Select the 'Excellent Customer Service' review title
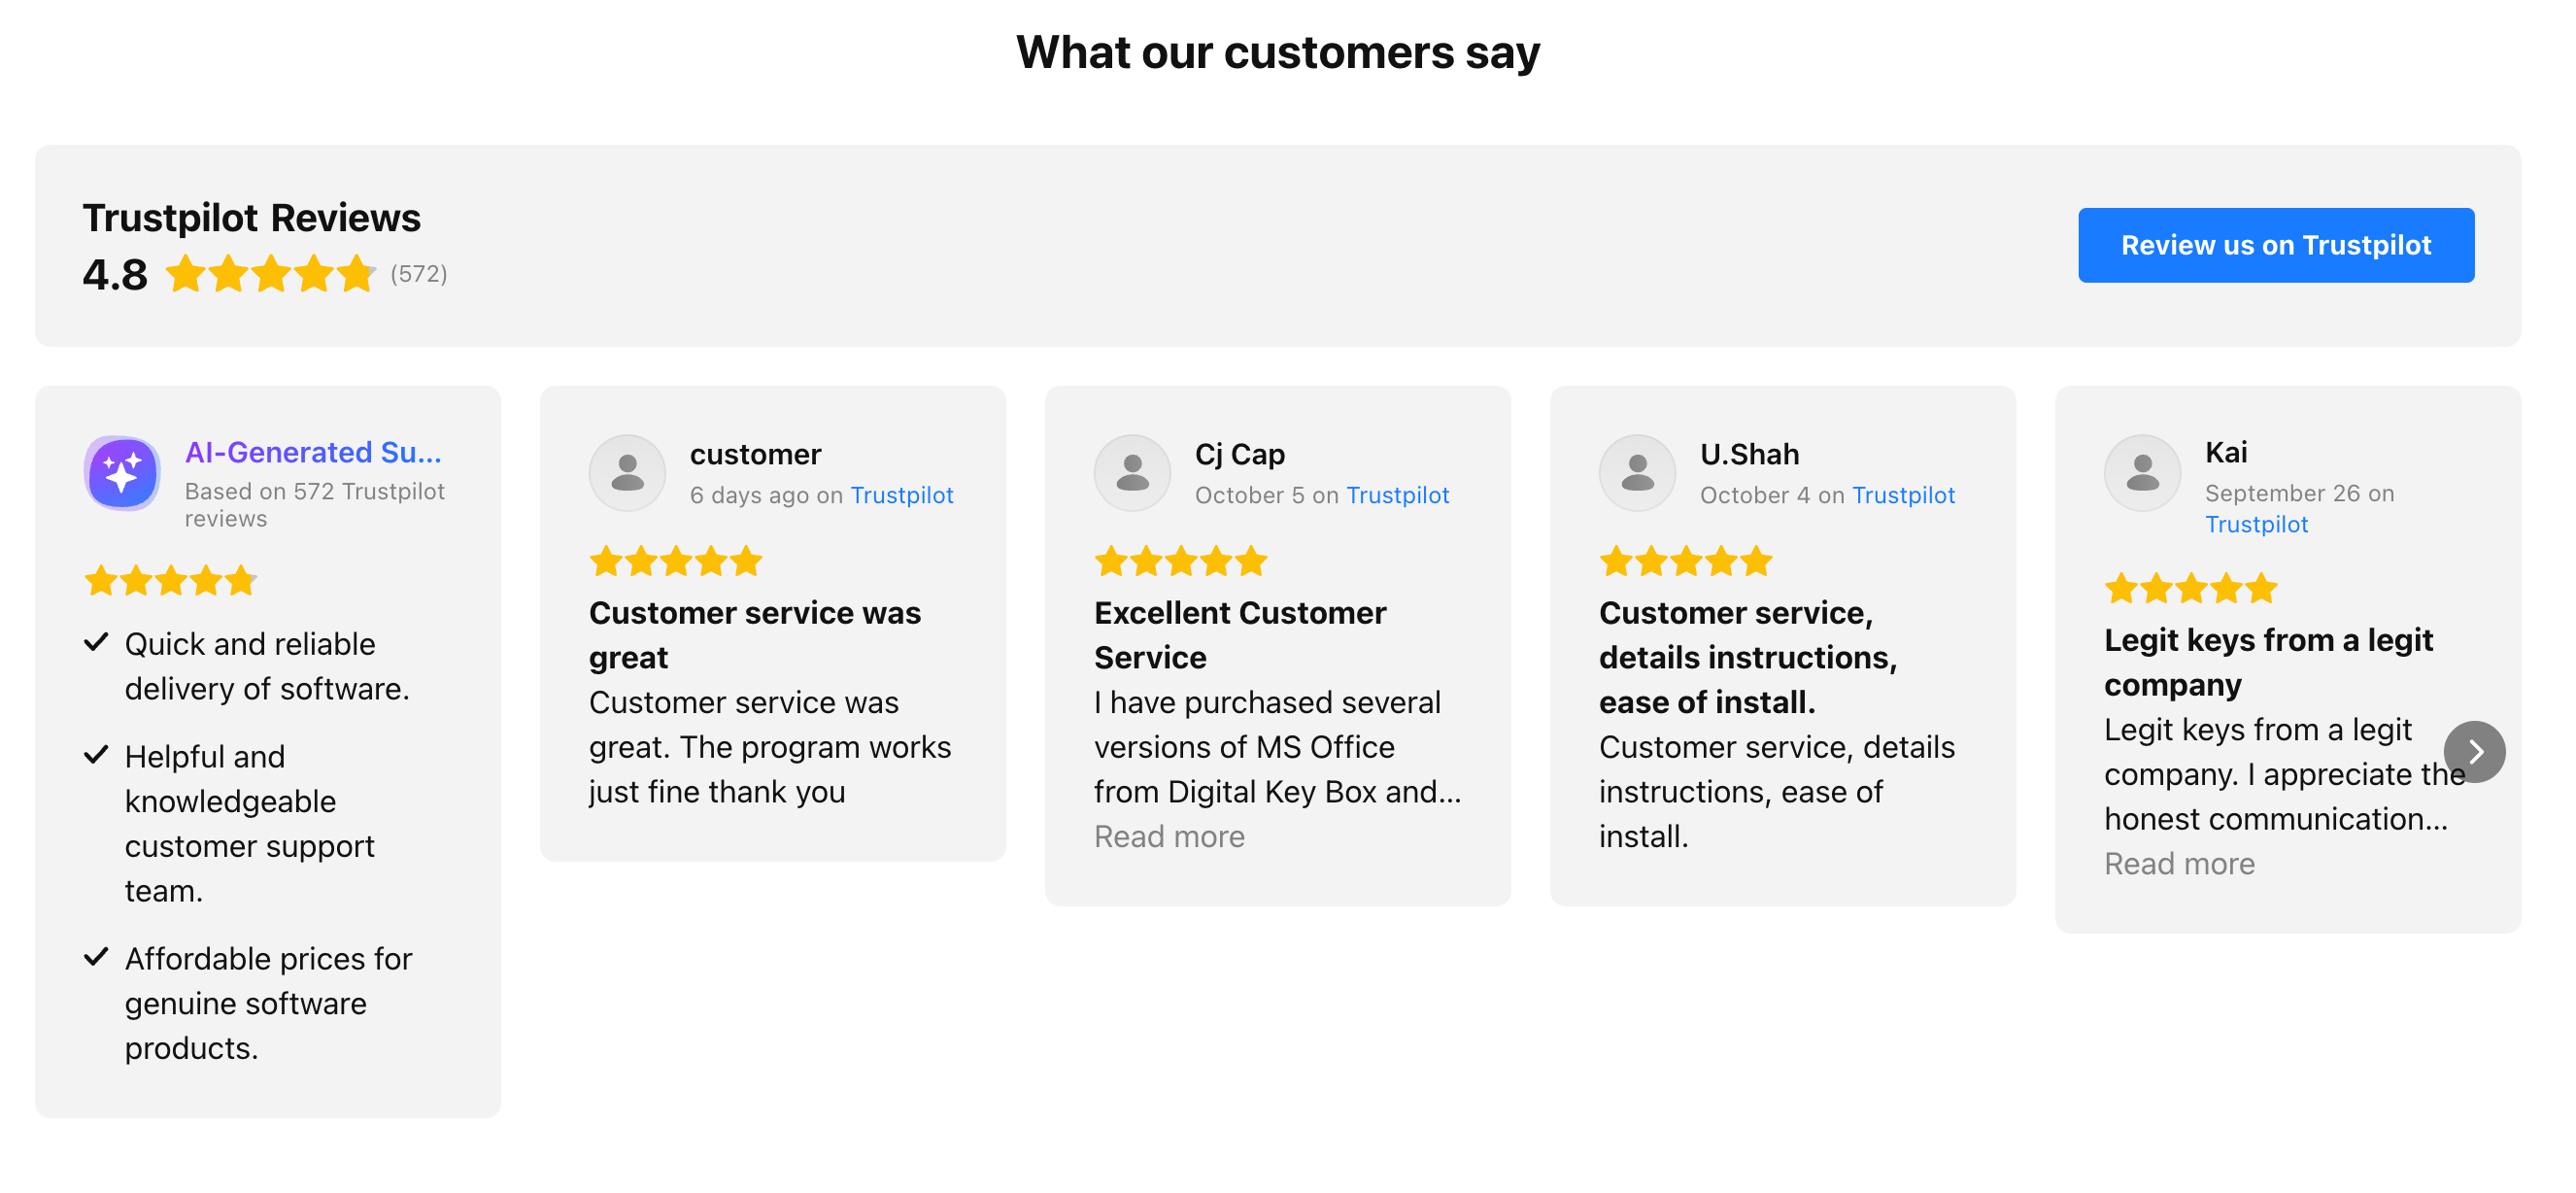Screen dimensions: 2576x1193 [x=1240, y=634]
